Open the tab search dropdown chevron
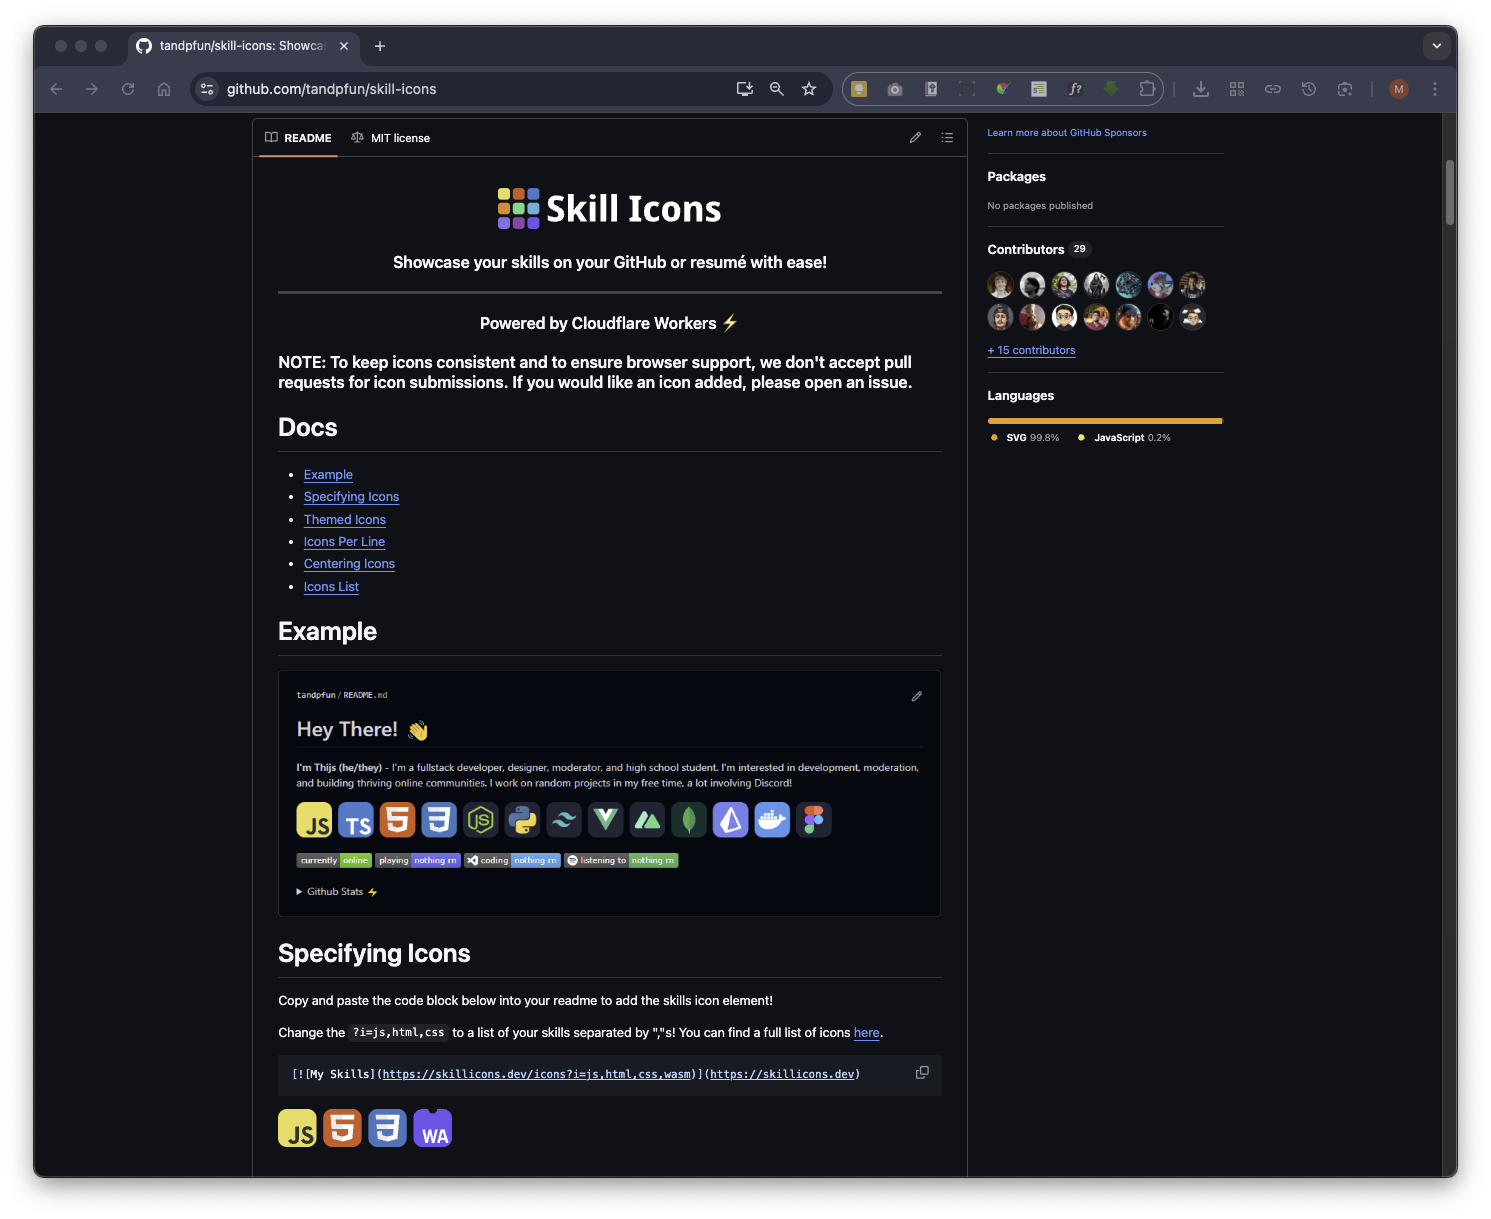 click(x=1436, y=46)
